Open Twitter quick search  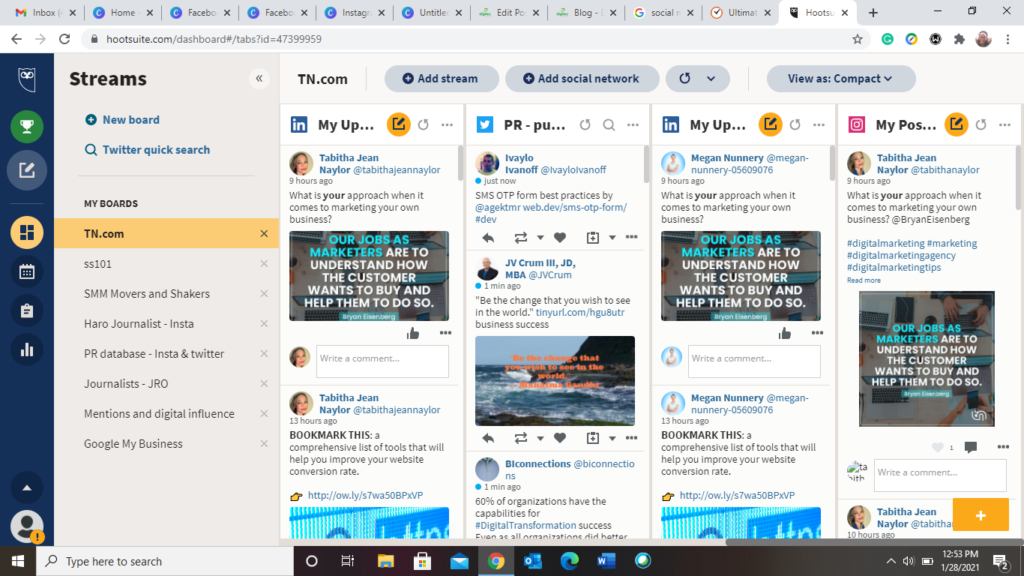point(148,150)
